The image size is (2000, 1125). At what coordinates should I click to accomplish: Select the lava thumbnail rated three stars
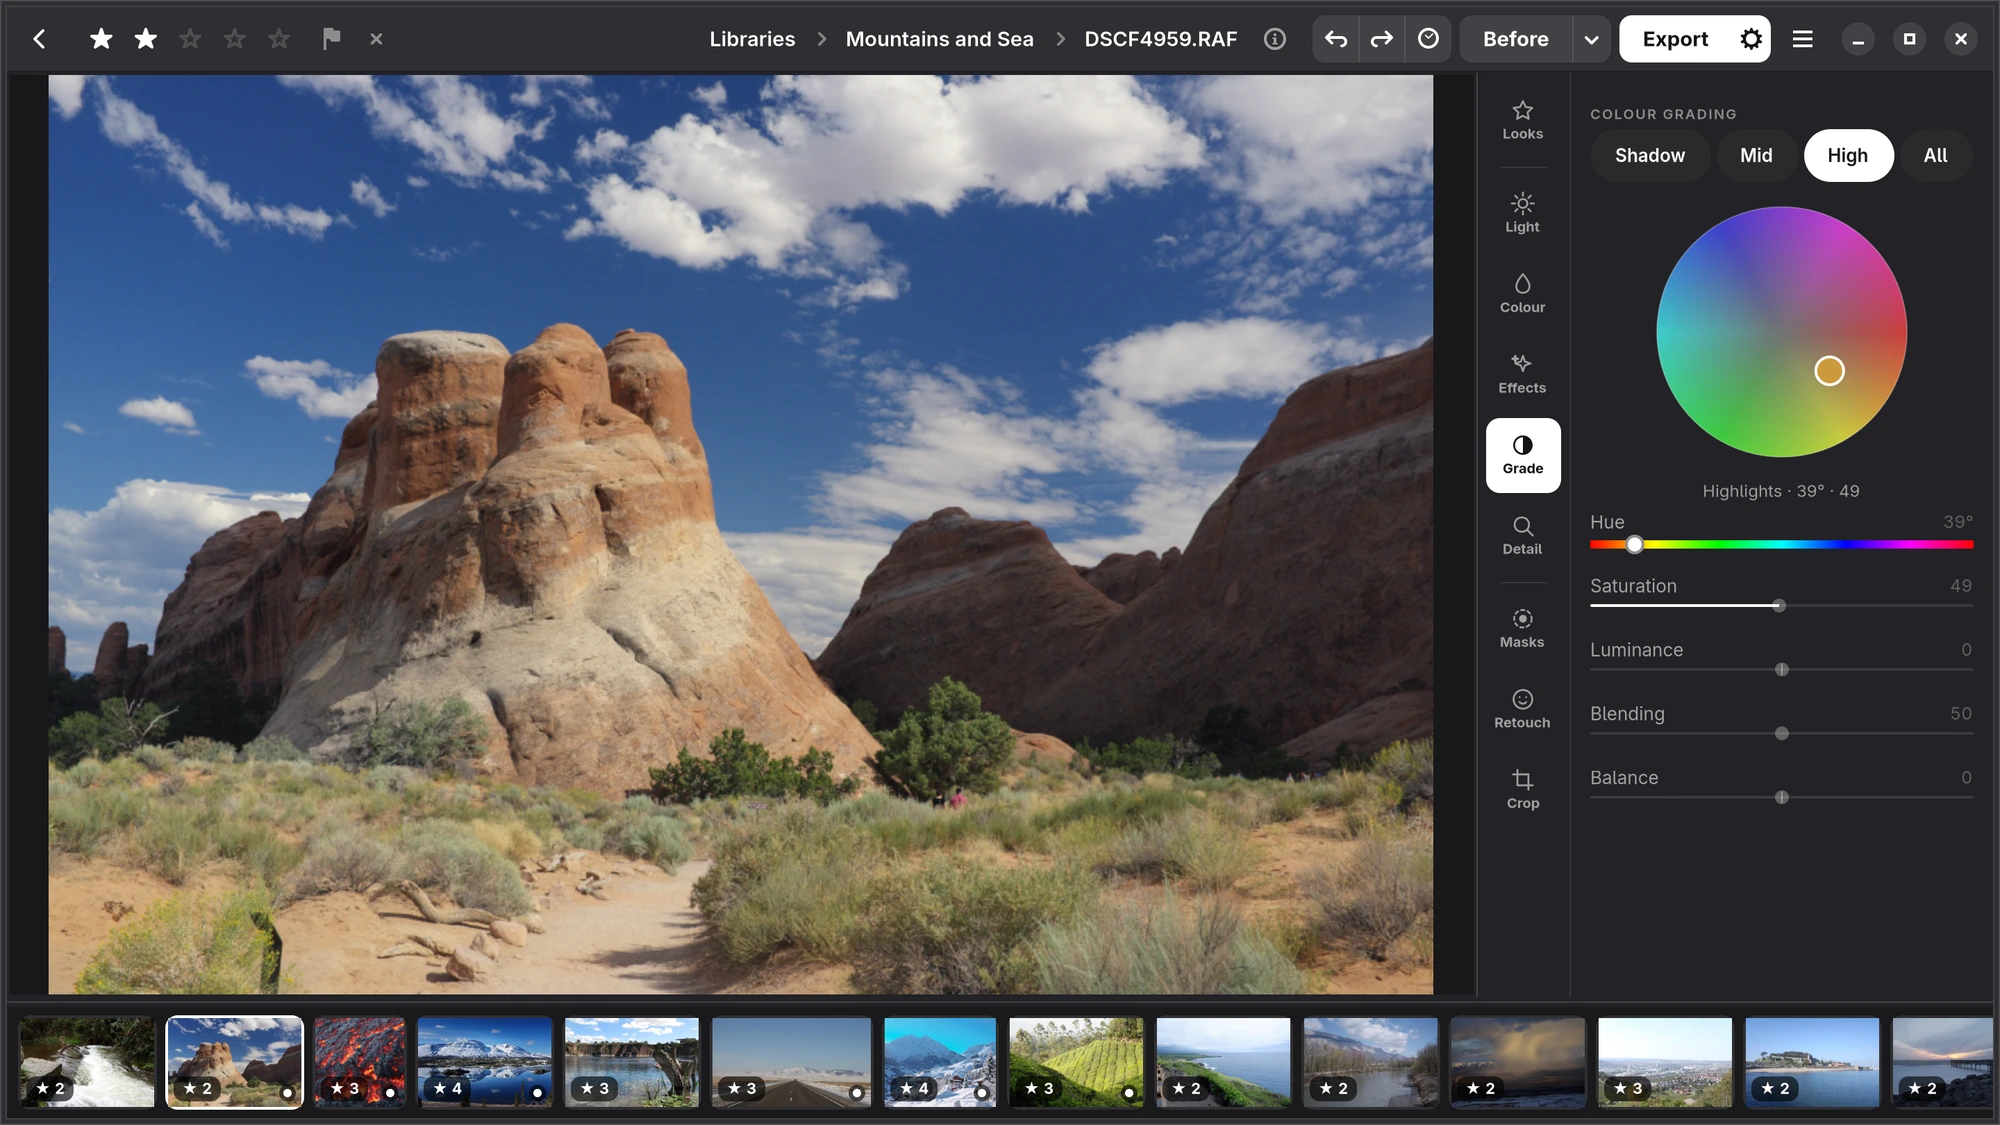[x=359, y=1062]
